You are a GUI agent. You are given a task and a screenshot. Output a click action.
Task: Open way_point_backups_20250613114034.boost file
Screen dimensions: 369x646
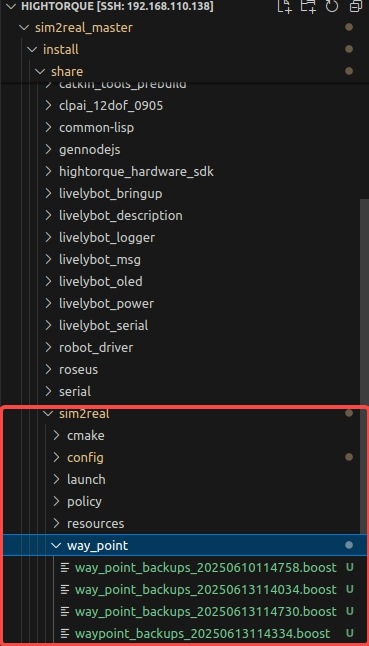click(206, 590)
